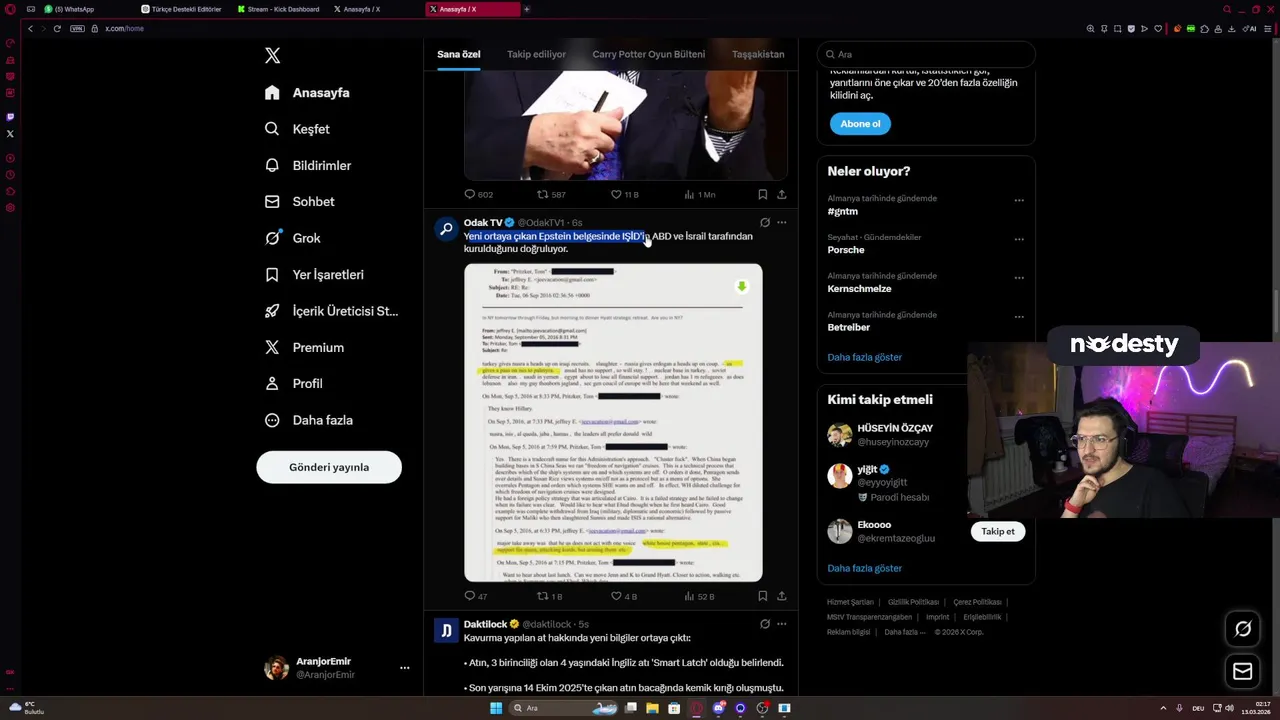Open Daktilock profile avatar
Image resolution: width=1280 pixels, height=720 pixels.
446,630
